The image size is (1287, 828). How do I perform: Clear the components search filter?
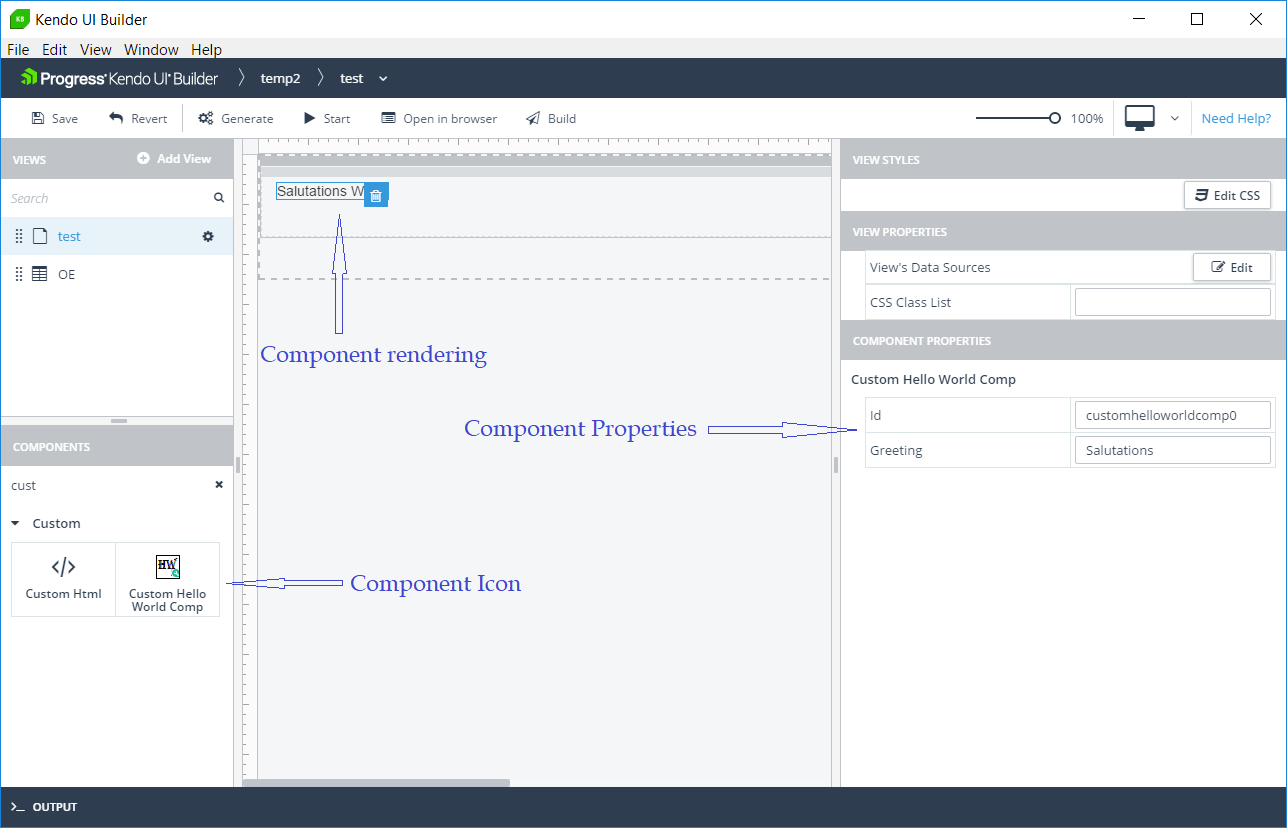219,485
